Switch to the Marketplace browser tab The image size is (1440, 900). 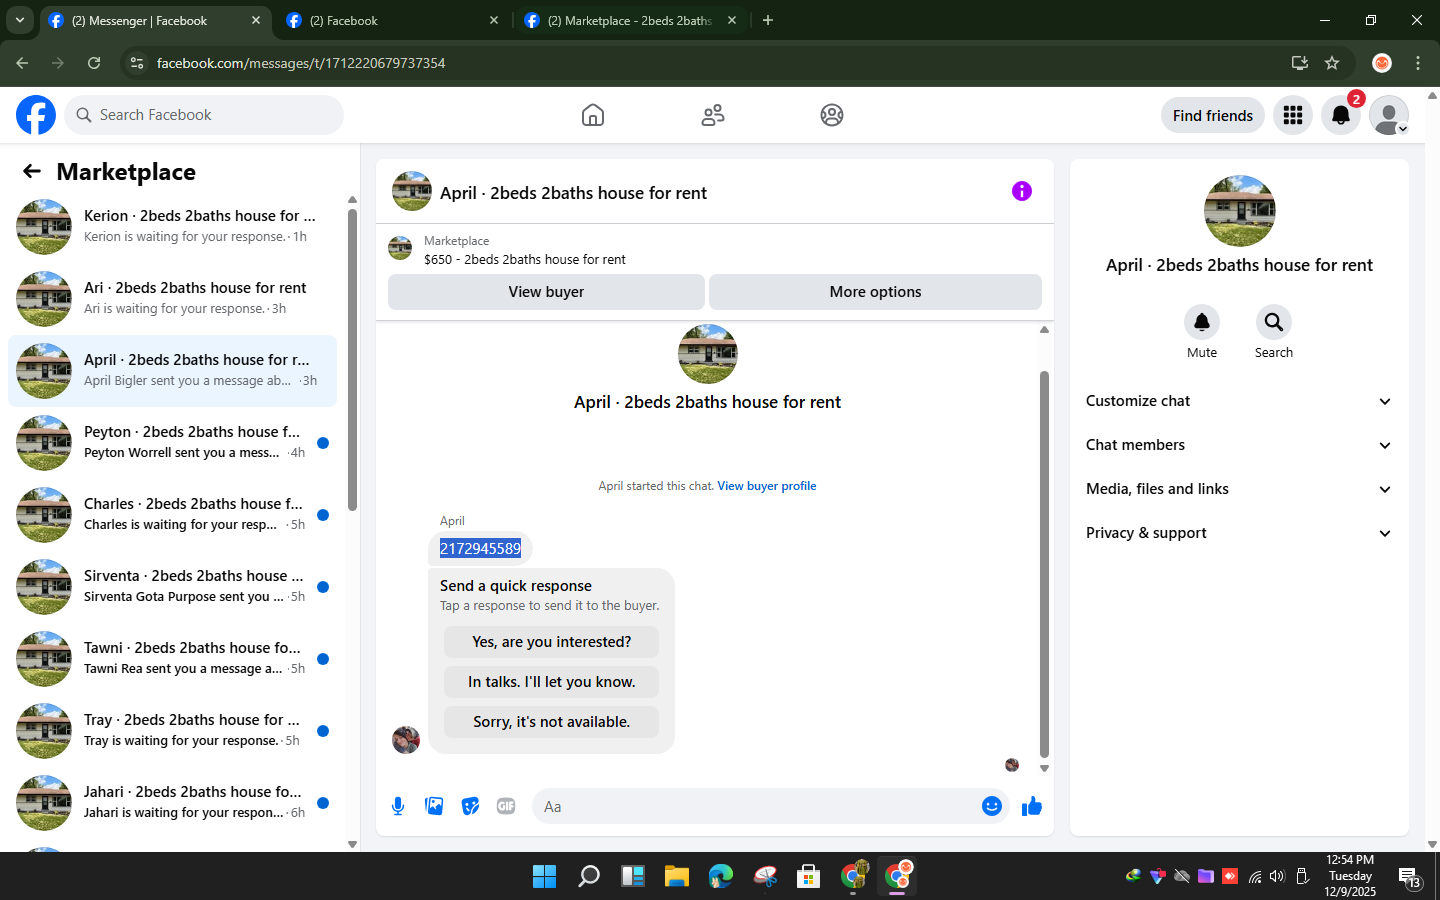click(631, 20)
